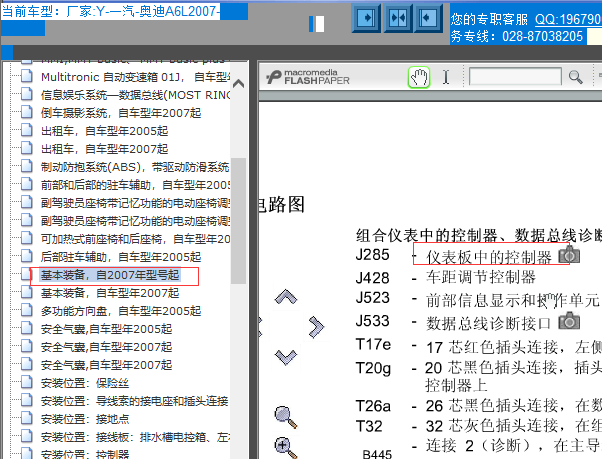Image resolution: width=602 pixels, height=459 pixels.
Task: Click the macromedia FlashPaper logo
Action: click(308, 77)
